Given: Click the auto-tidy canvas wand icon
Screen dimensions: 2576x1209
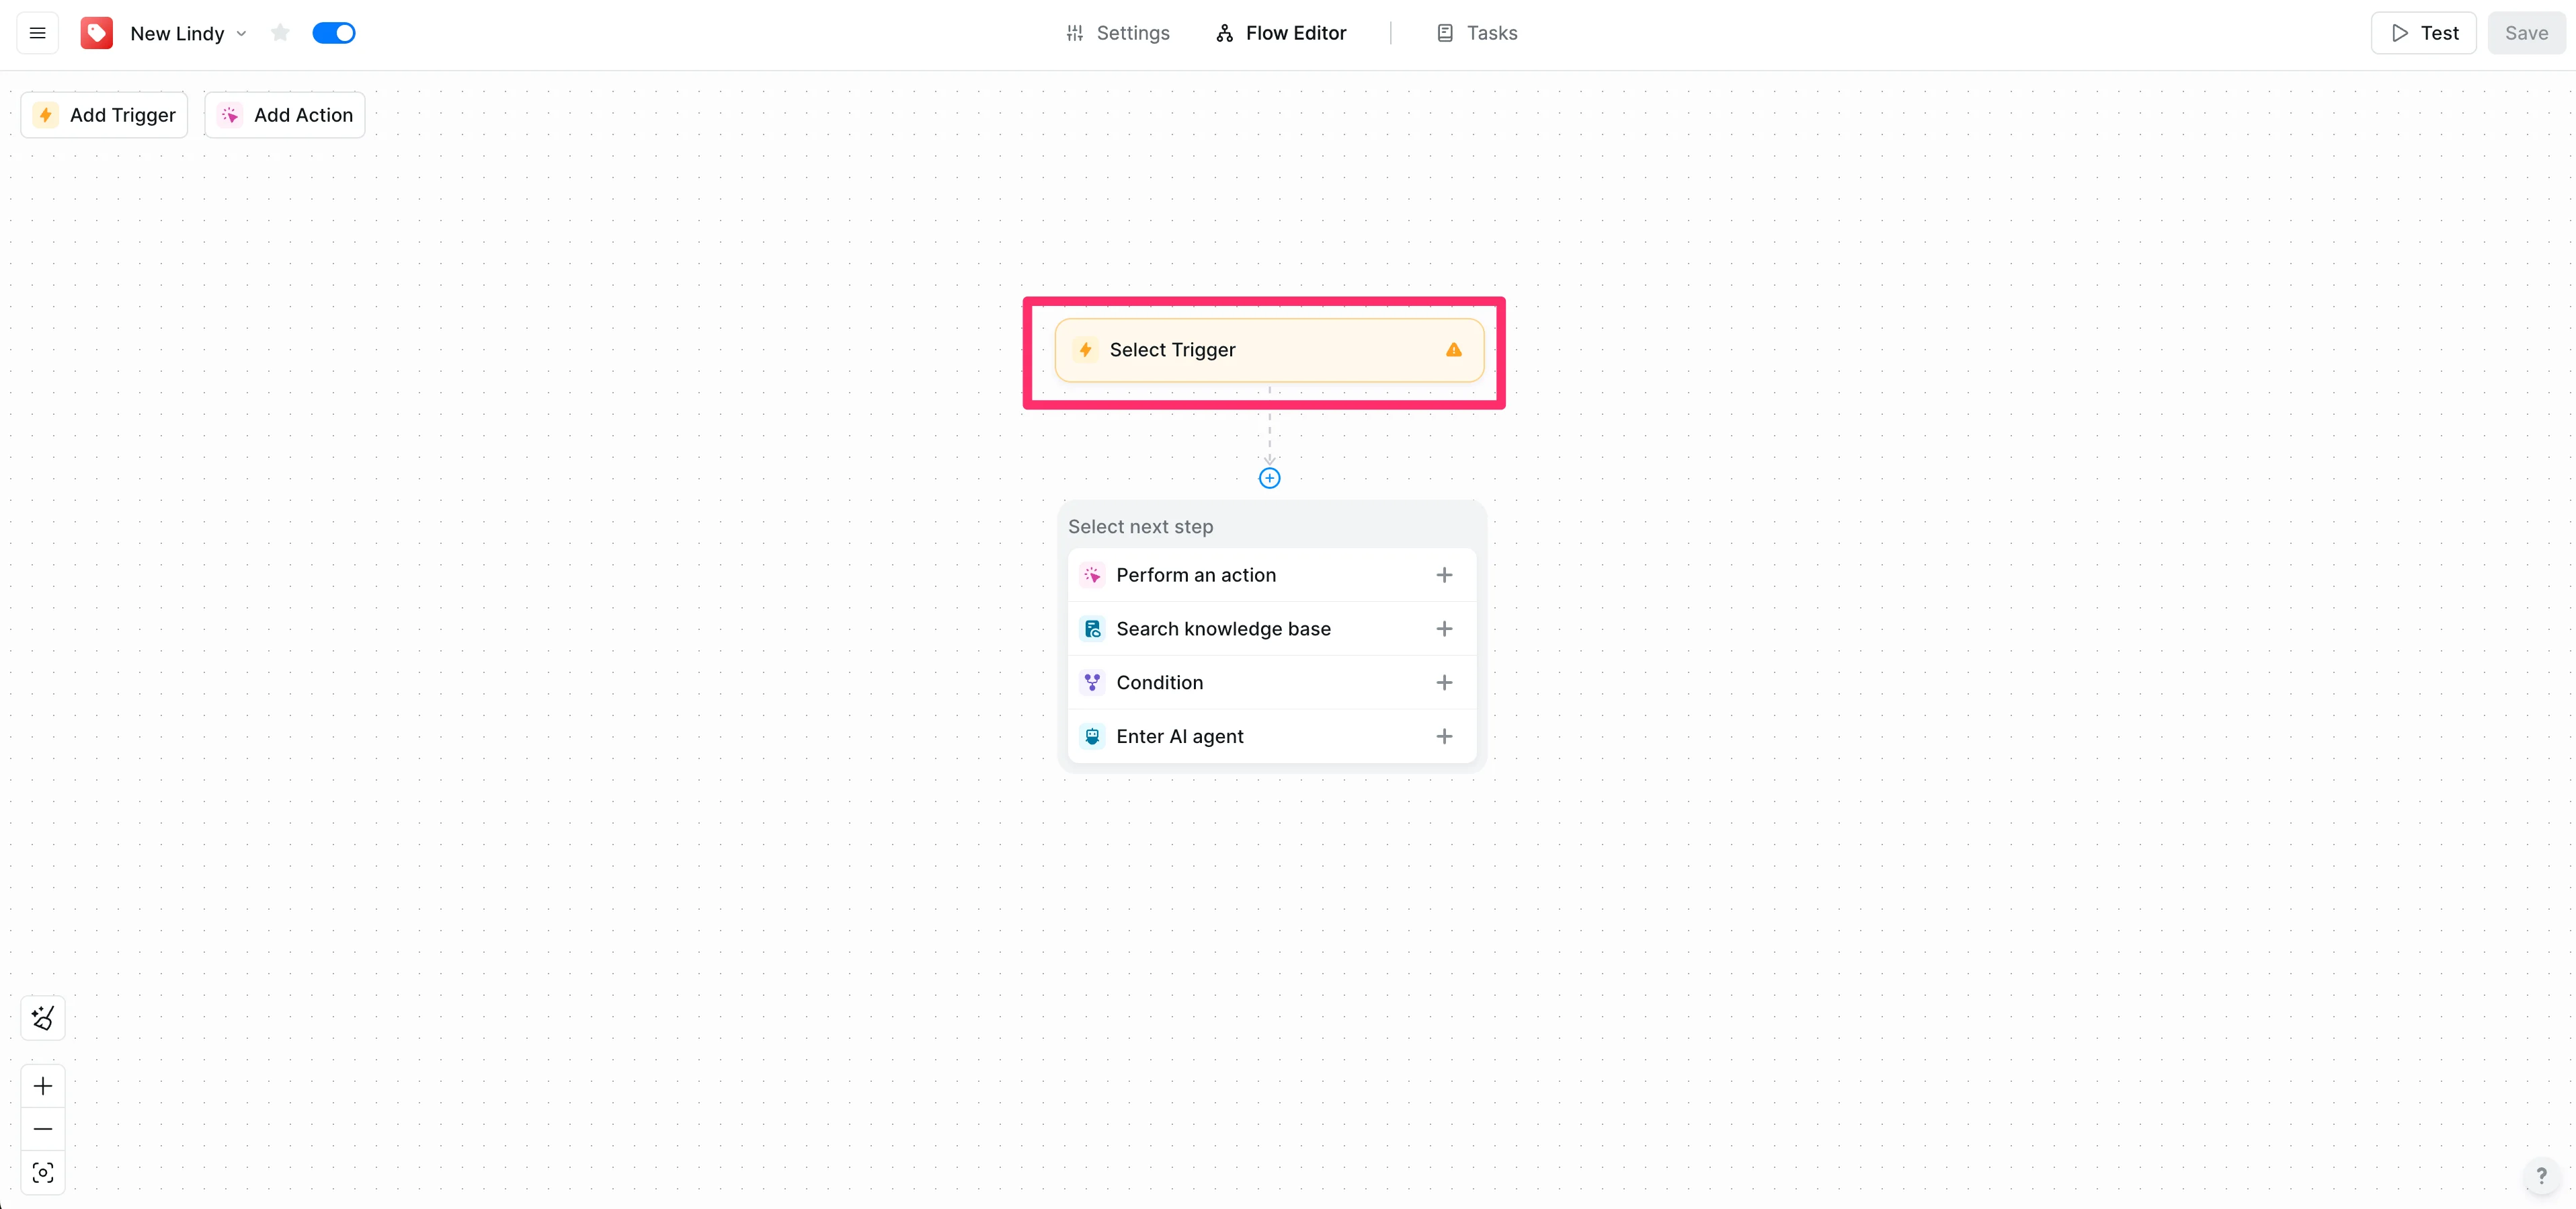Looking at the screenshot, I should point(43,1018).
